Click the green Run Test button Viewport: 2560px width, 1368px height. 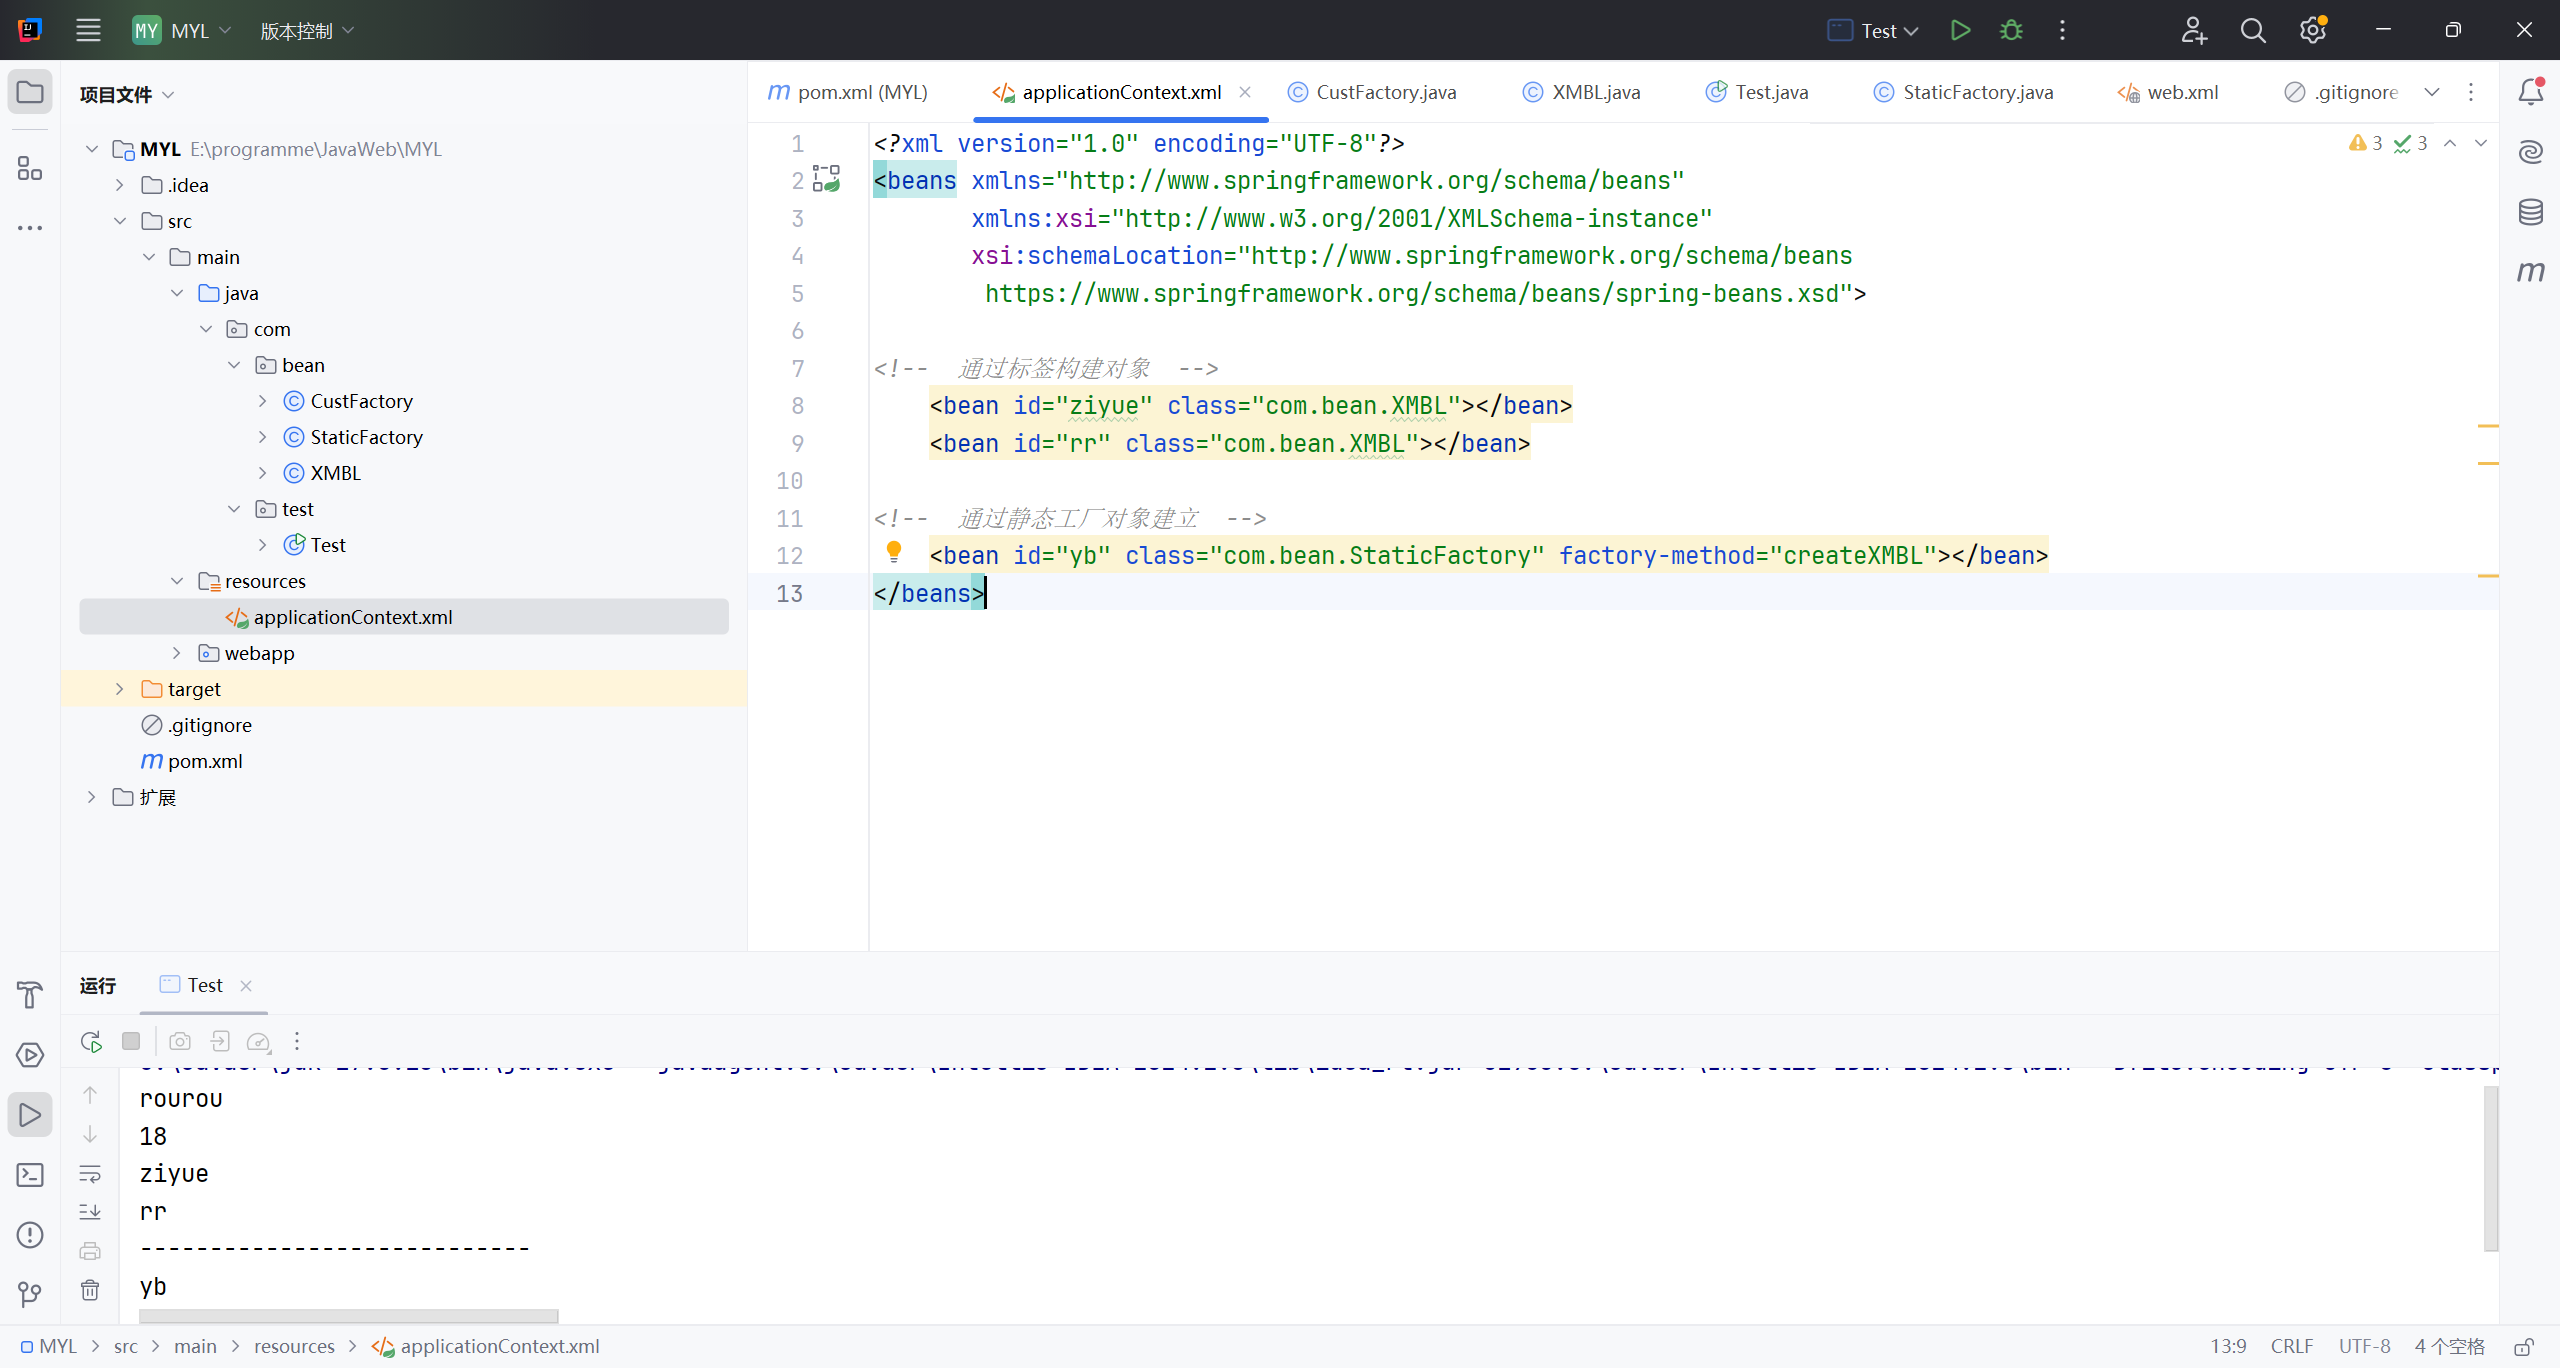[x=1960, y=30]
